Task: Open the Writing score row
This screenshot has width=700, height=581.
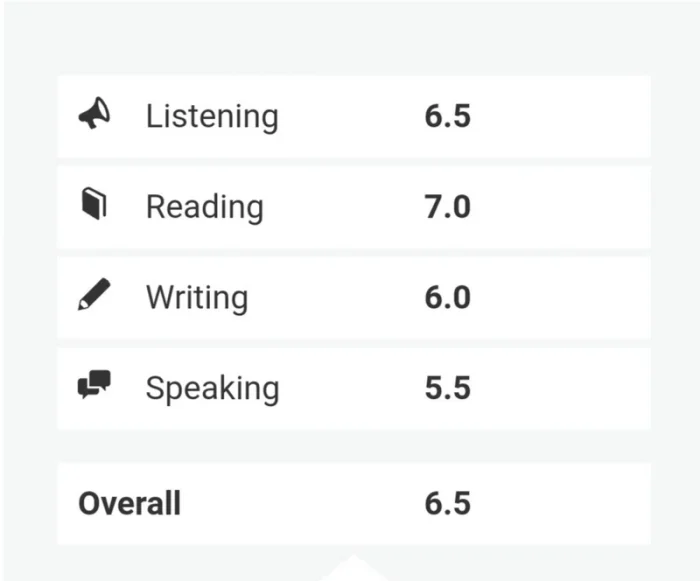Action: click(354, 298)
